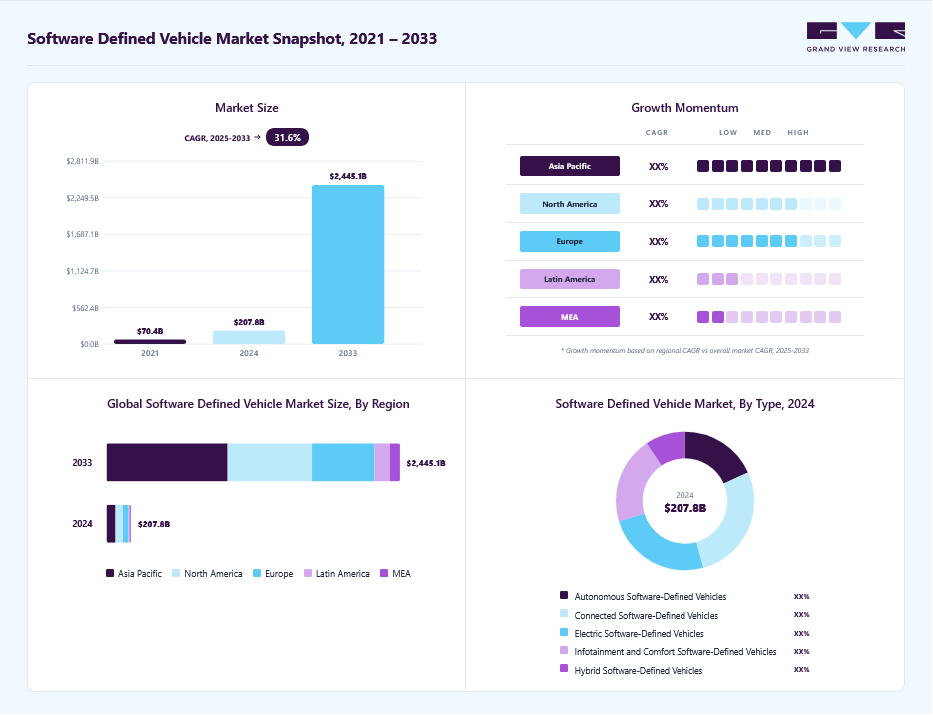
Task: Click the dark Autonomous donut slice
Action: pyautogui.click(x=716, y=455)
